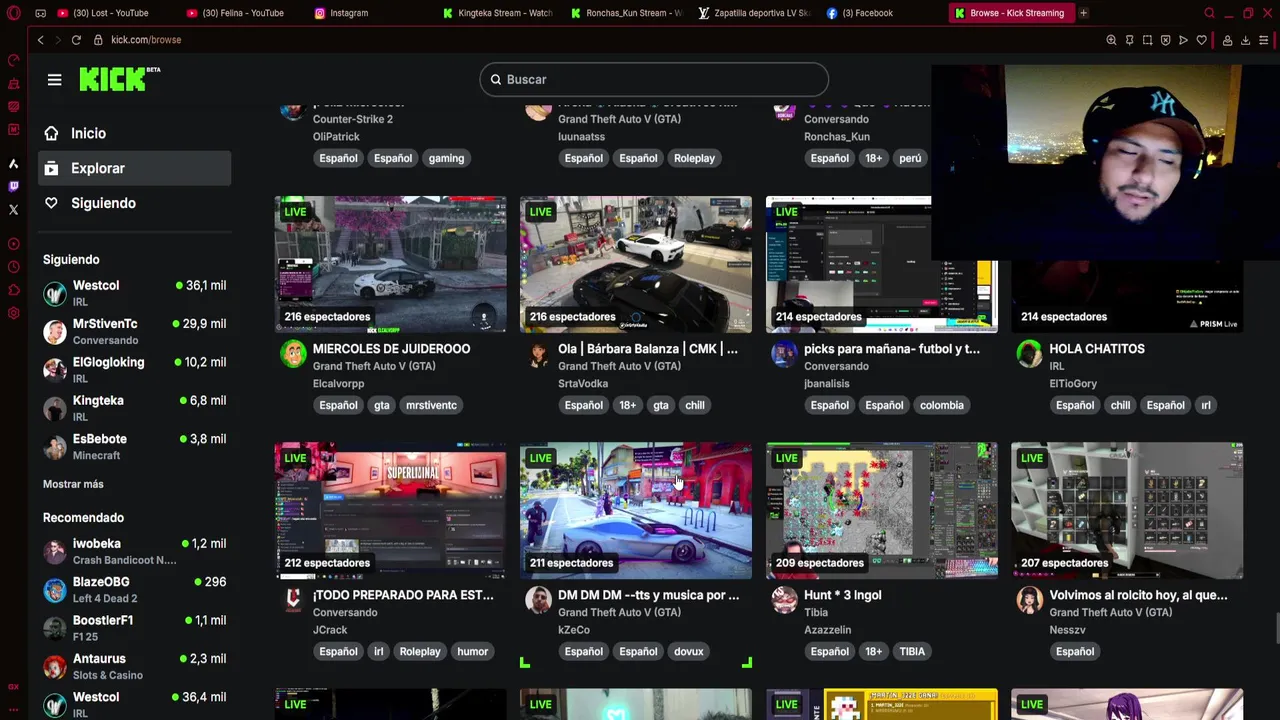Open the Kick hamburger menu
This screenshot has width=1280, height=720.
coord(55,80)
